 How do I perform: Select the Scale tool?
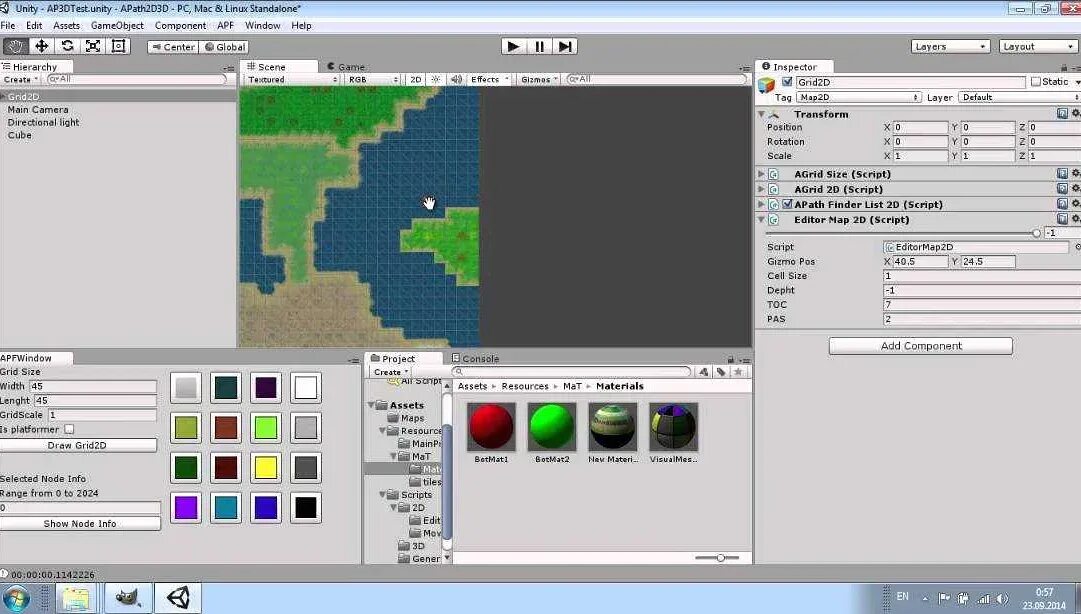pyautogui.click(x=92, y=46)
